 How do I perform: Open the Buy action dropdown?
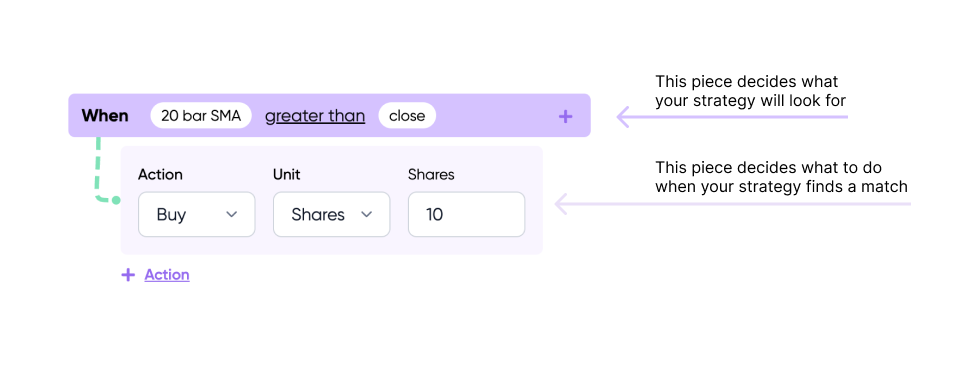(196, 214)
